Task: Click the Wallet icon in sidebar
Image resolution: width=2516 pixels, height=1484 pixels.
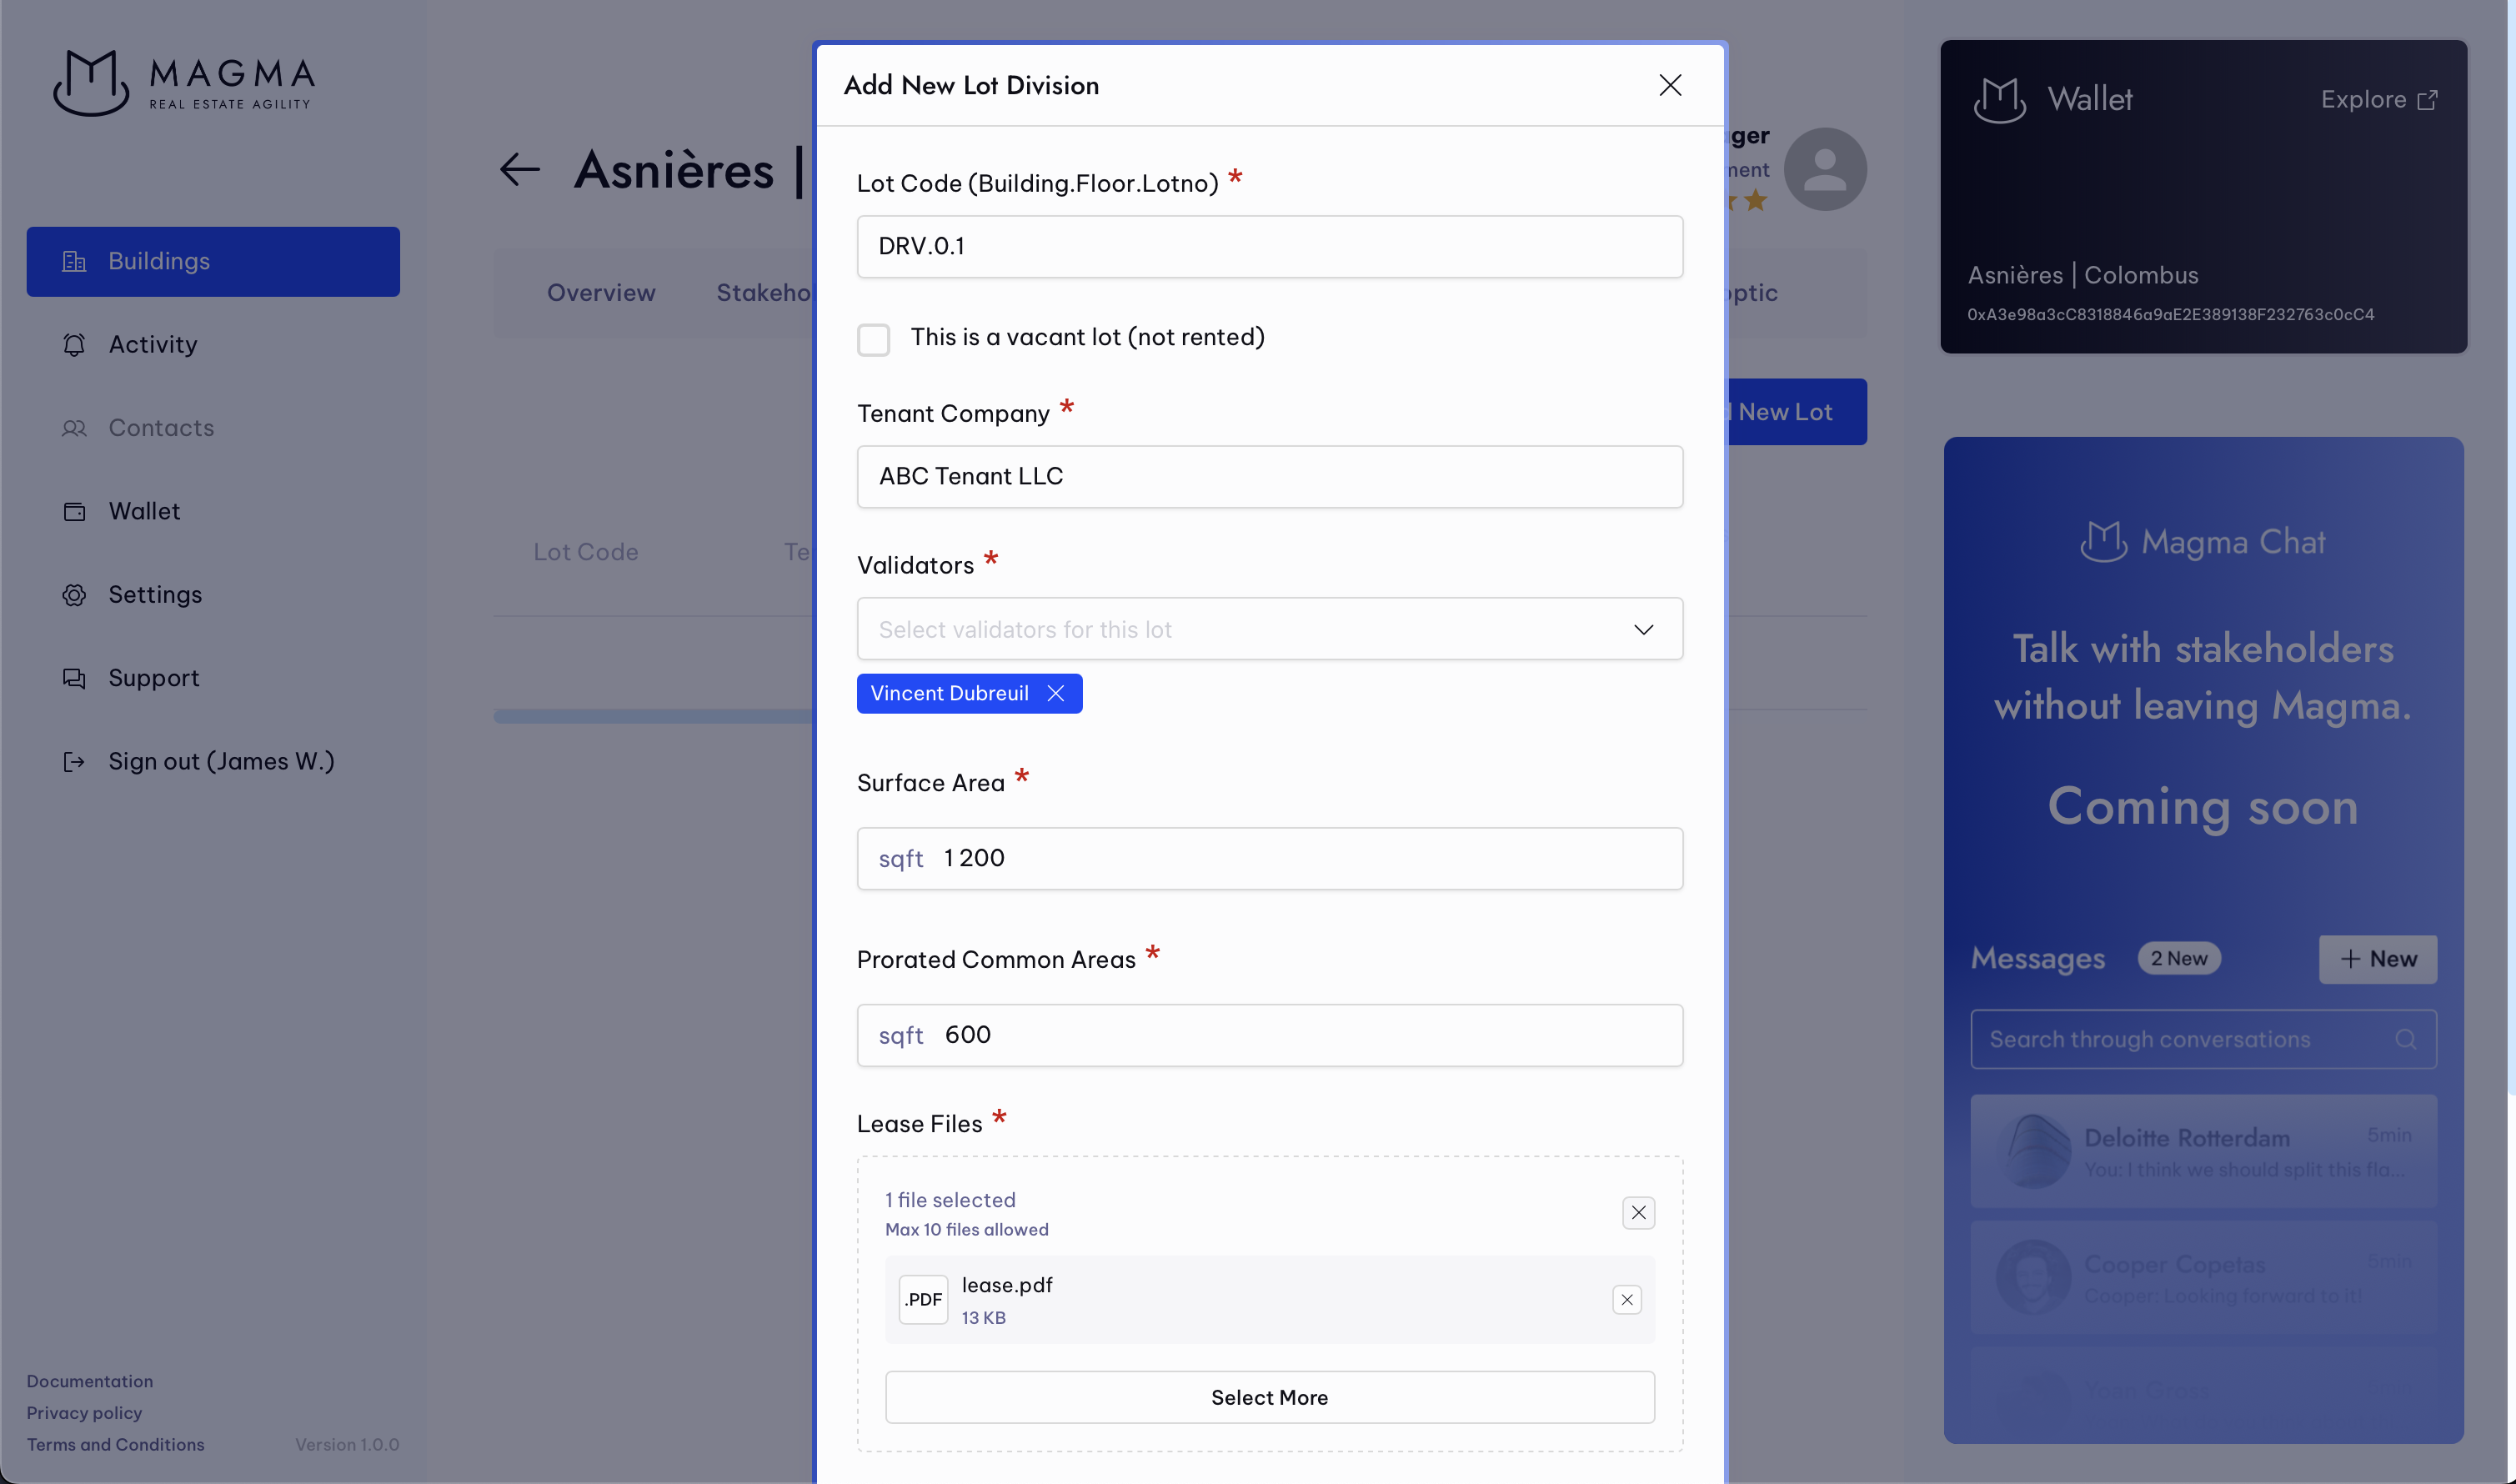Action: (x=74, y=511)
